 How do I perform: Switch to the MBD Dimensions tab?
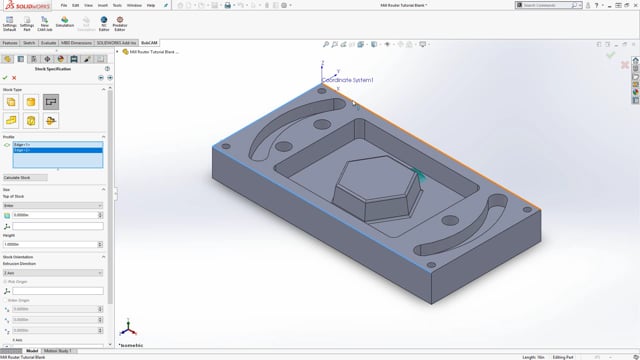point(76,43)
